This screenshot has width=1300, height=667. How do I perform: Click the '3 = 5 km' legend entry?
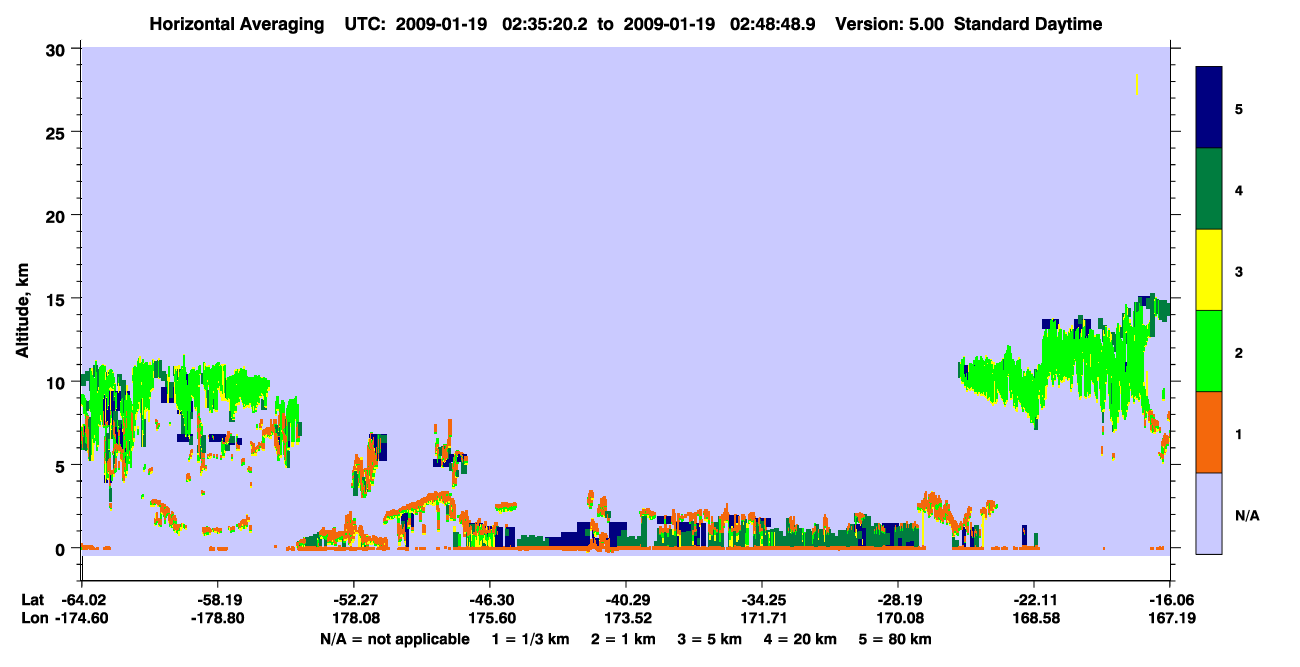click(x=710, y=639)
